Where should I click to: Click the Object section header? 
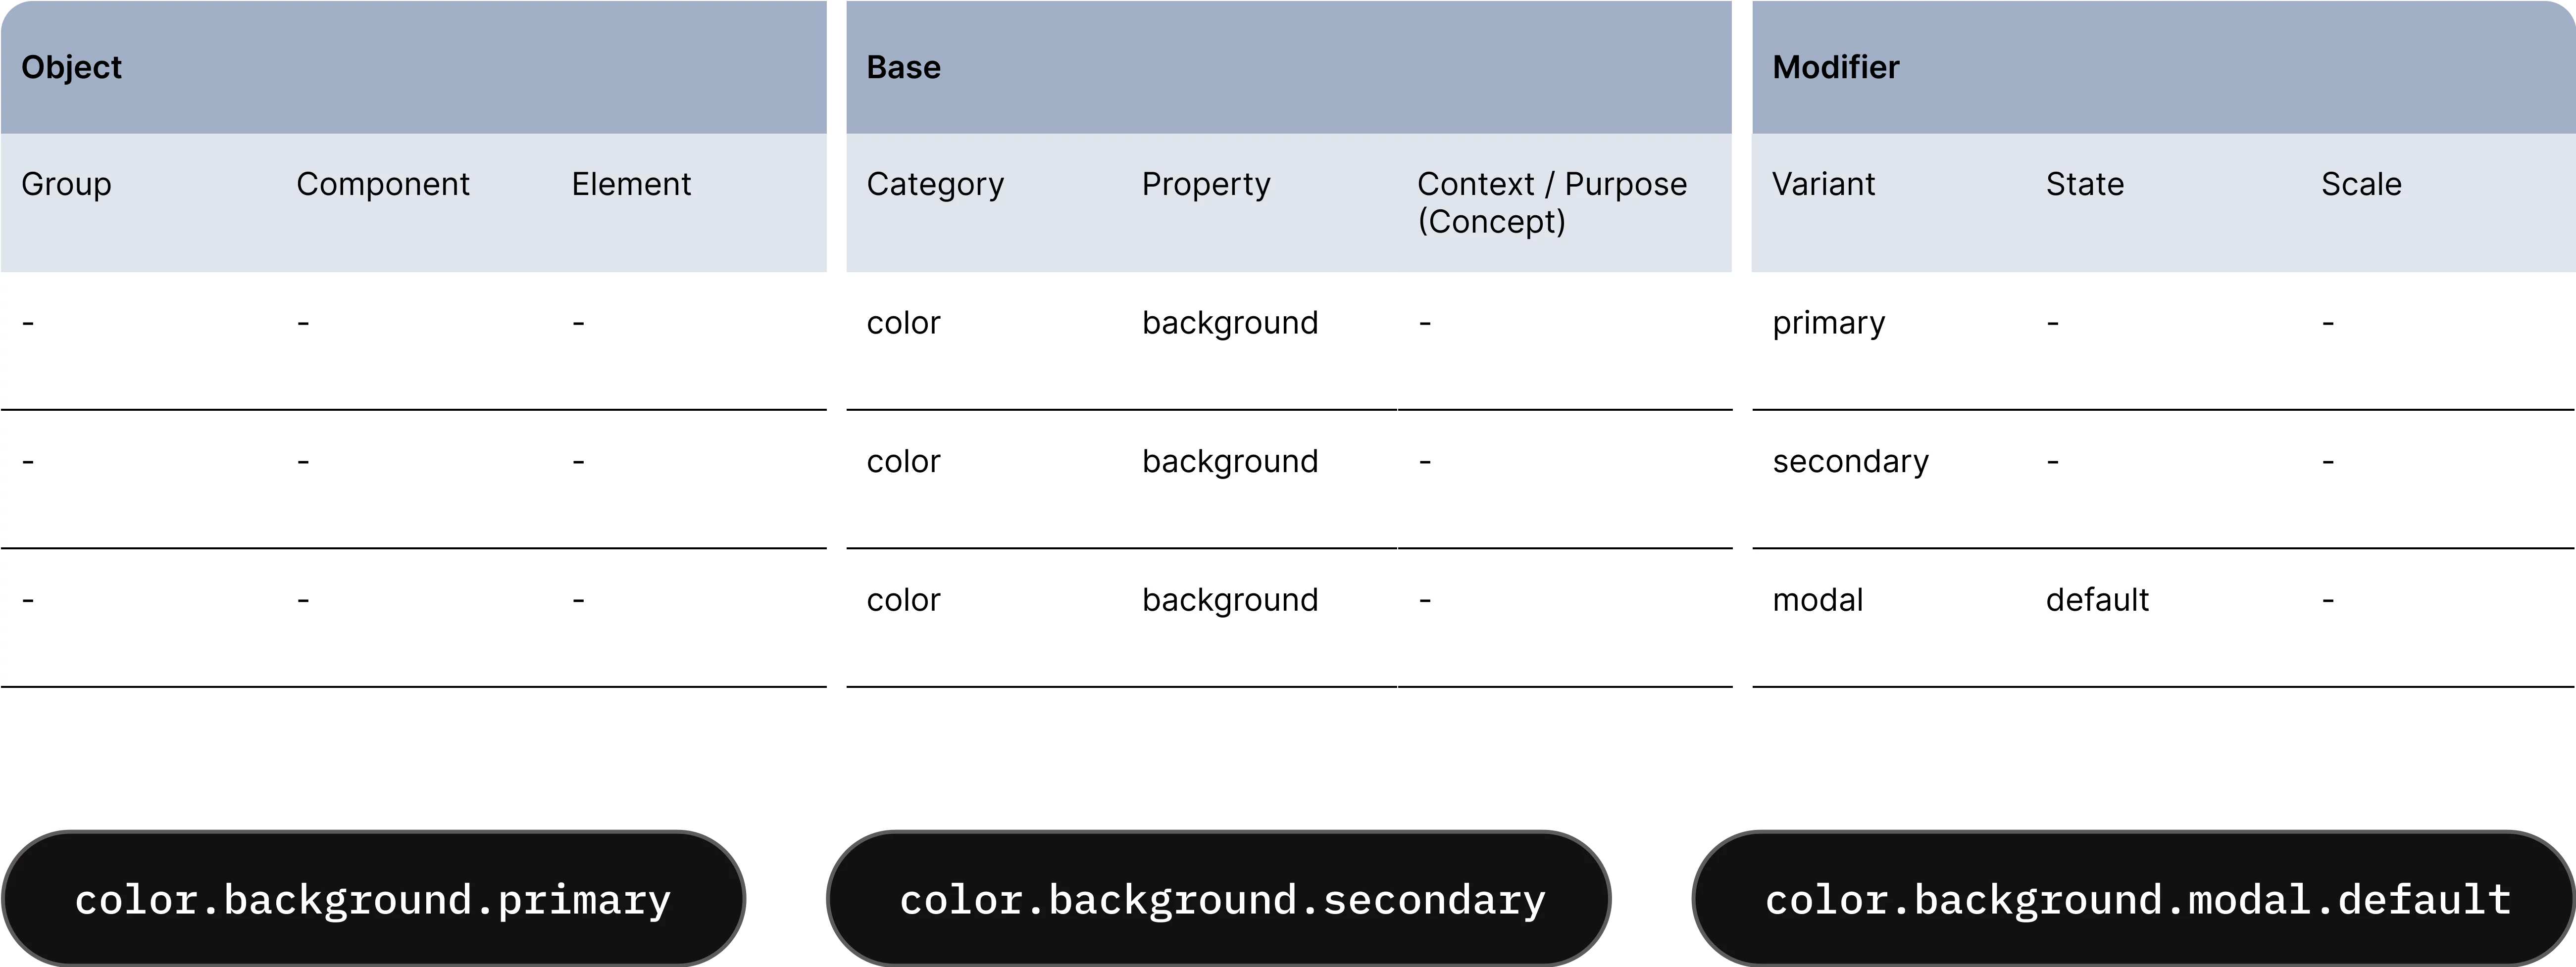(72, 67)
